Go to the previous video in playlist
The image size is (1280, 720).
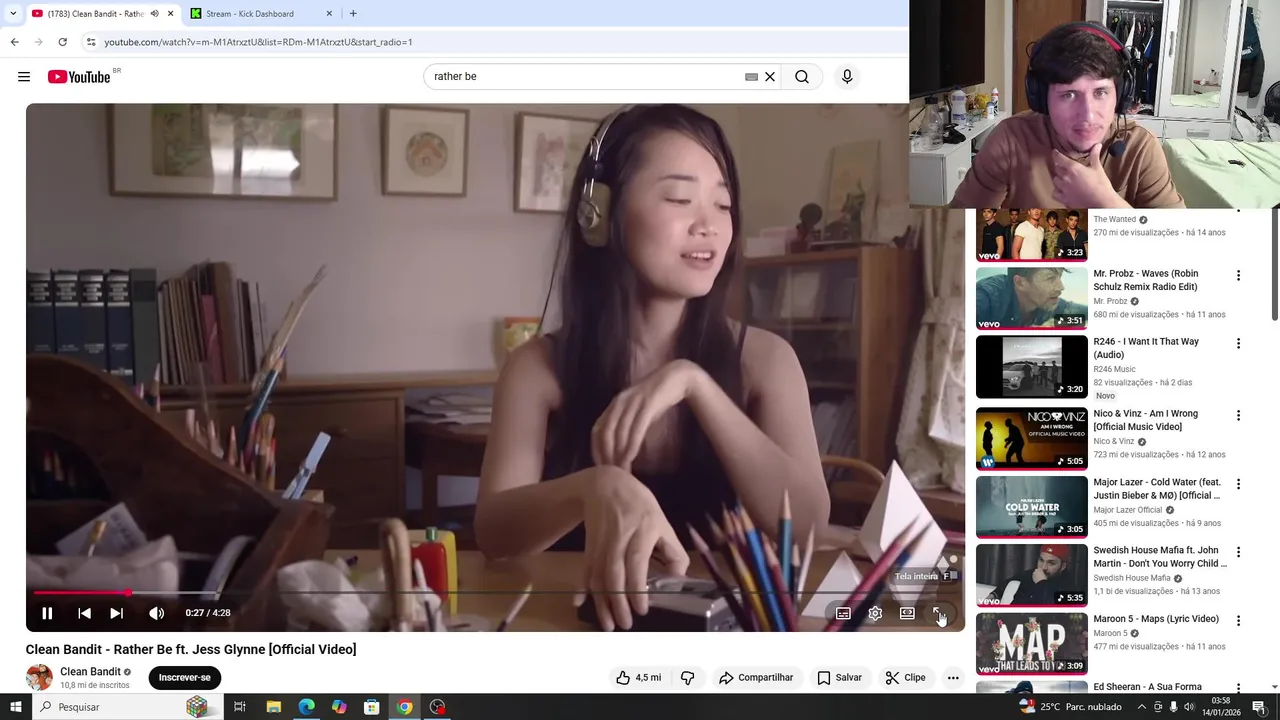[x=84, y=613]
